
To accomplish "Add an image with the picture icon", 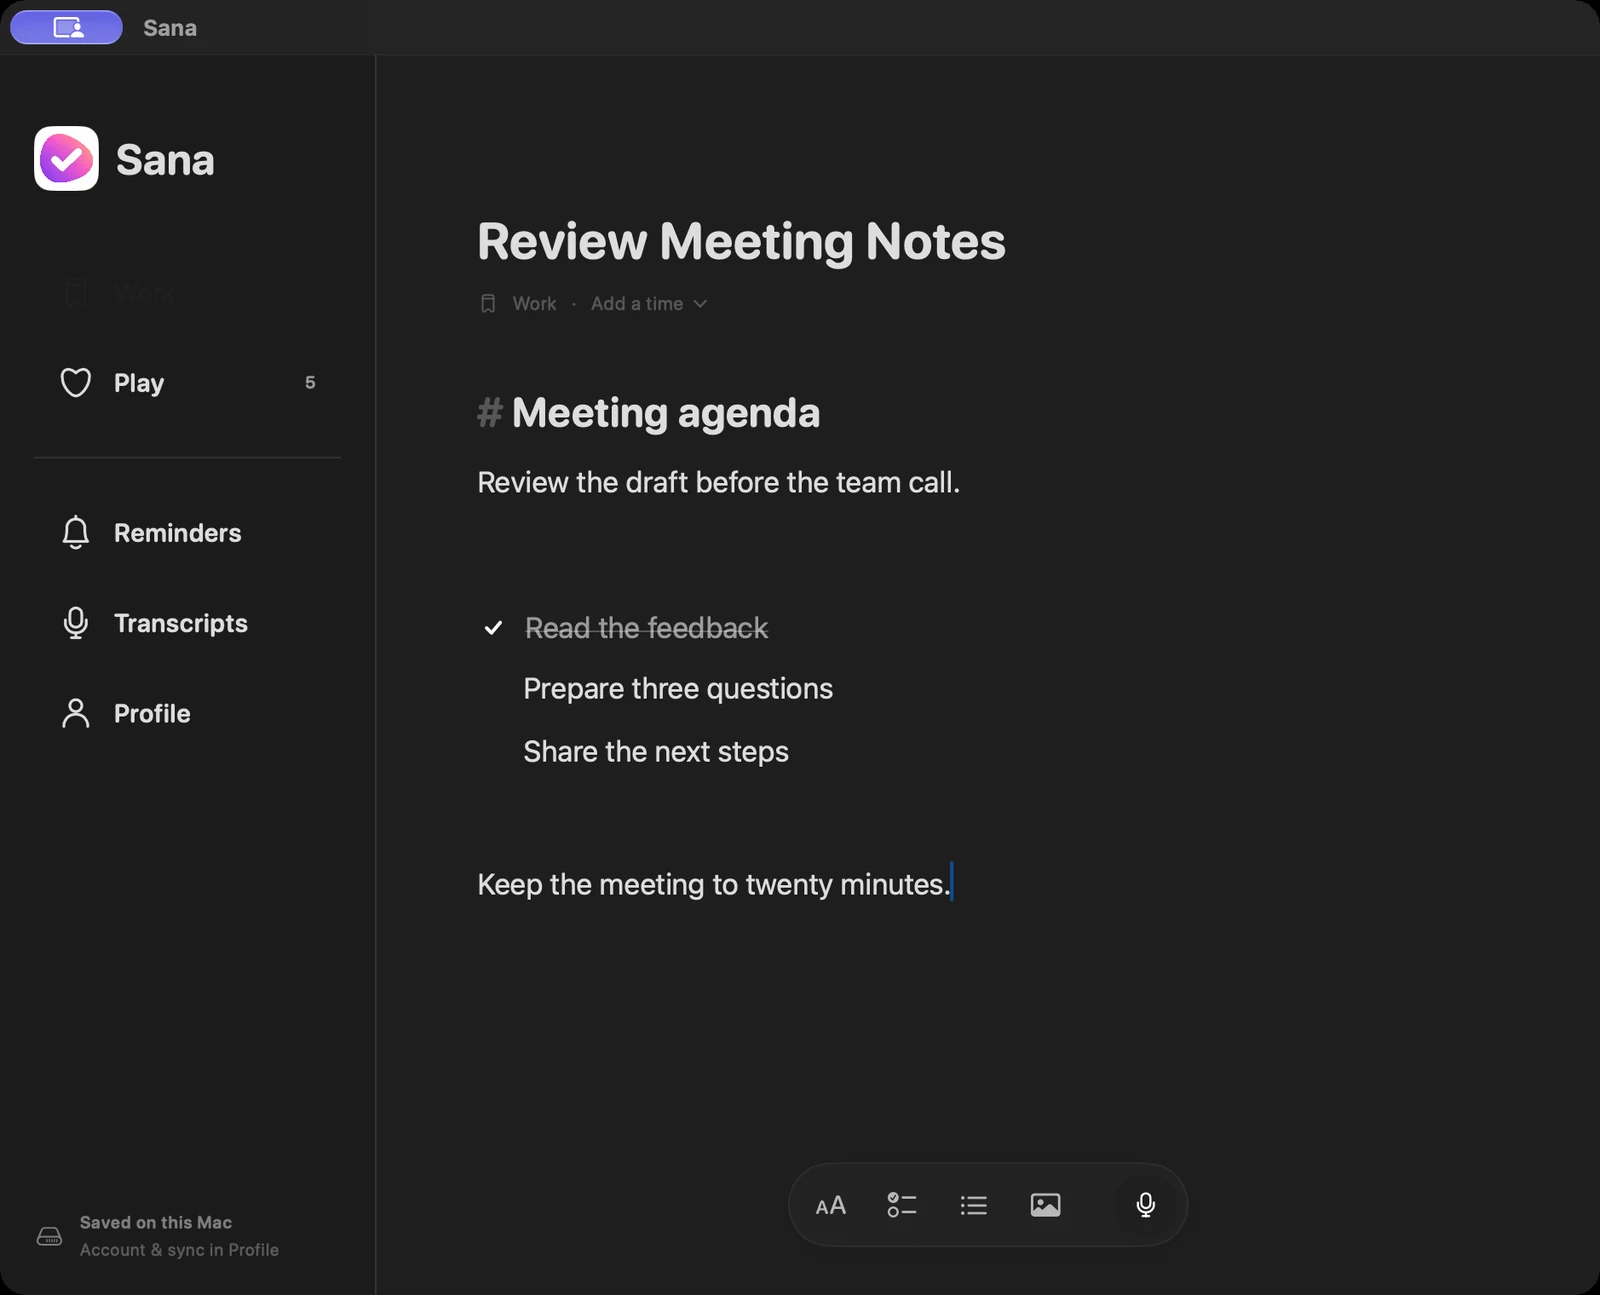I will click(x=1045, y=1205).
